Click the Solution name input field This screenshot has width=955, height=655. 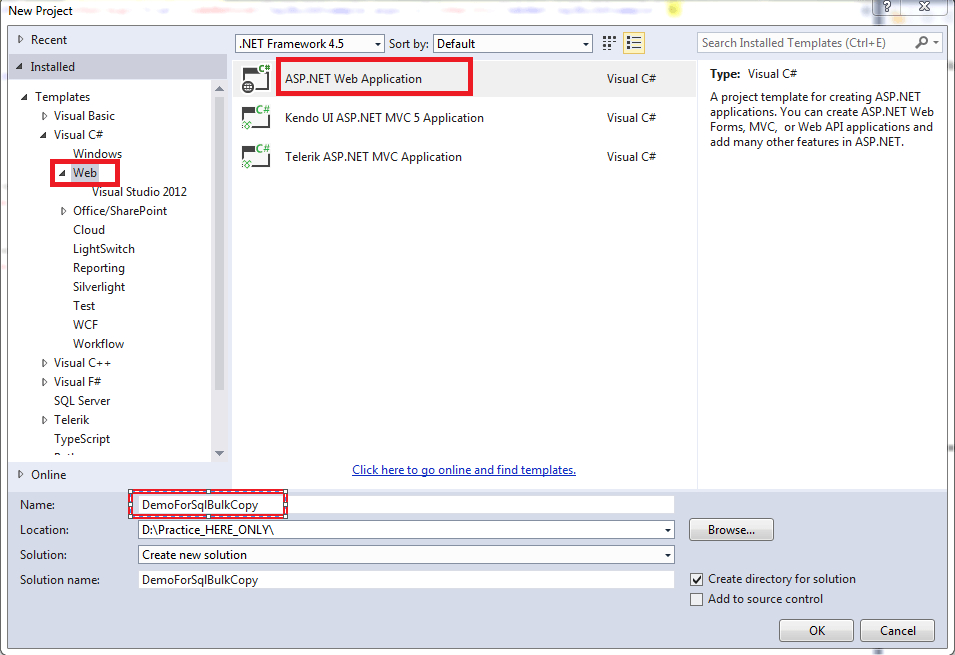(406, 579)
